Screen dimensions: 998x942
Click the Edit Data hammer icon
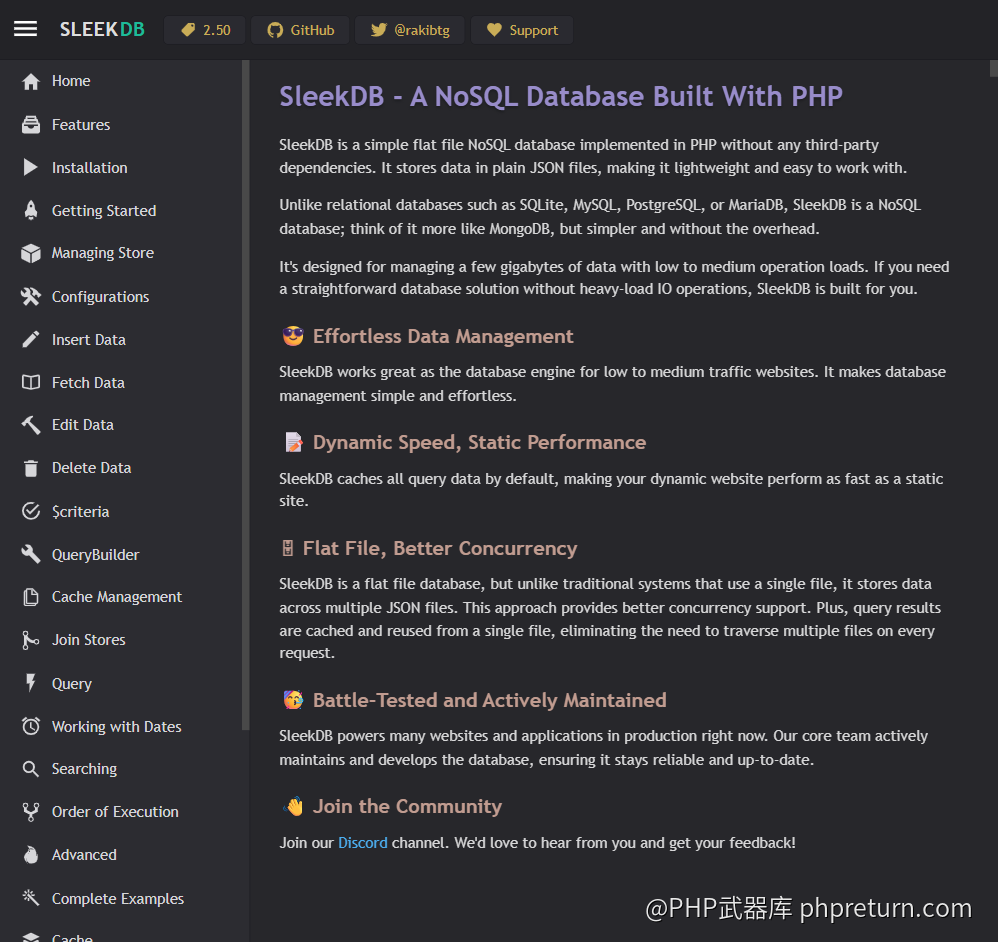(x=31, y=425)
